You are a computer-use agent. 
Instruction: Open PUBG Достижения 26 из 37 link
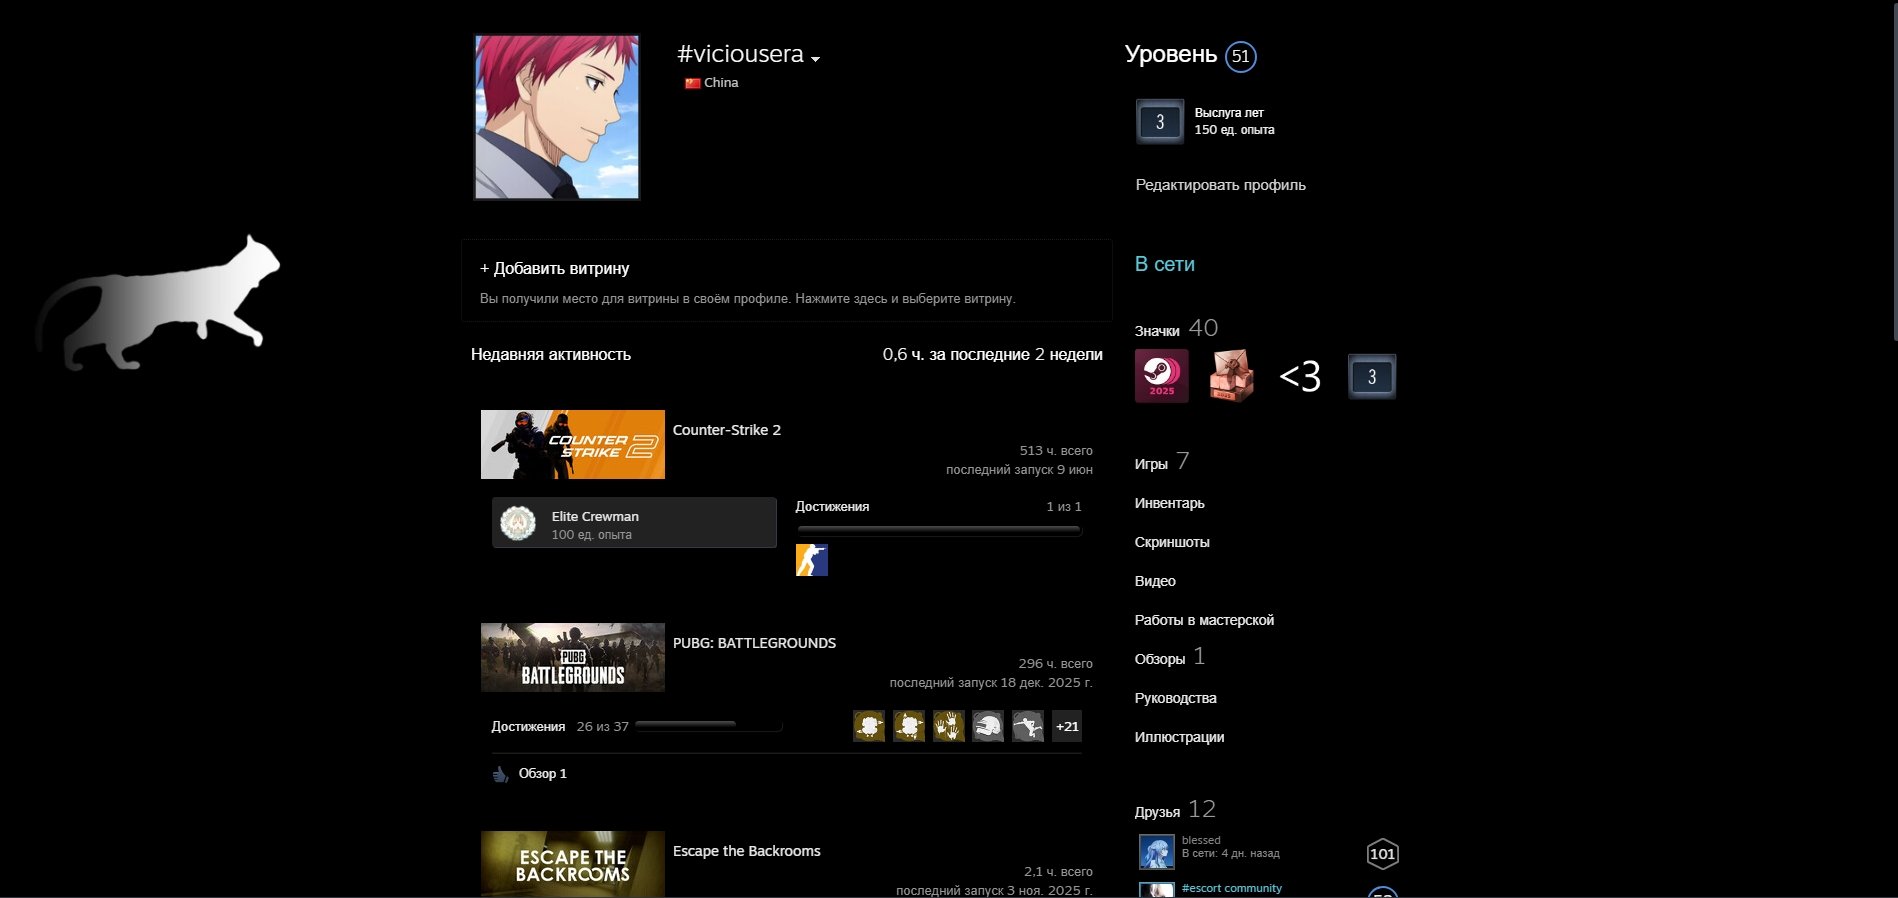point(560,727)
